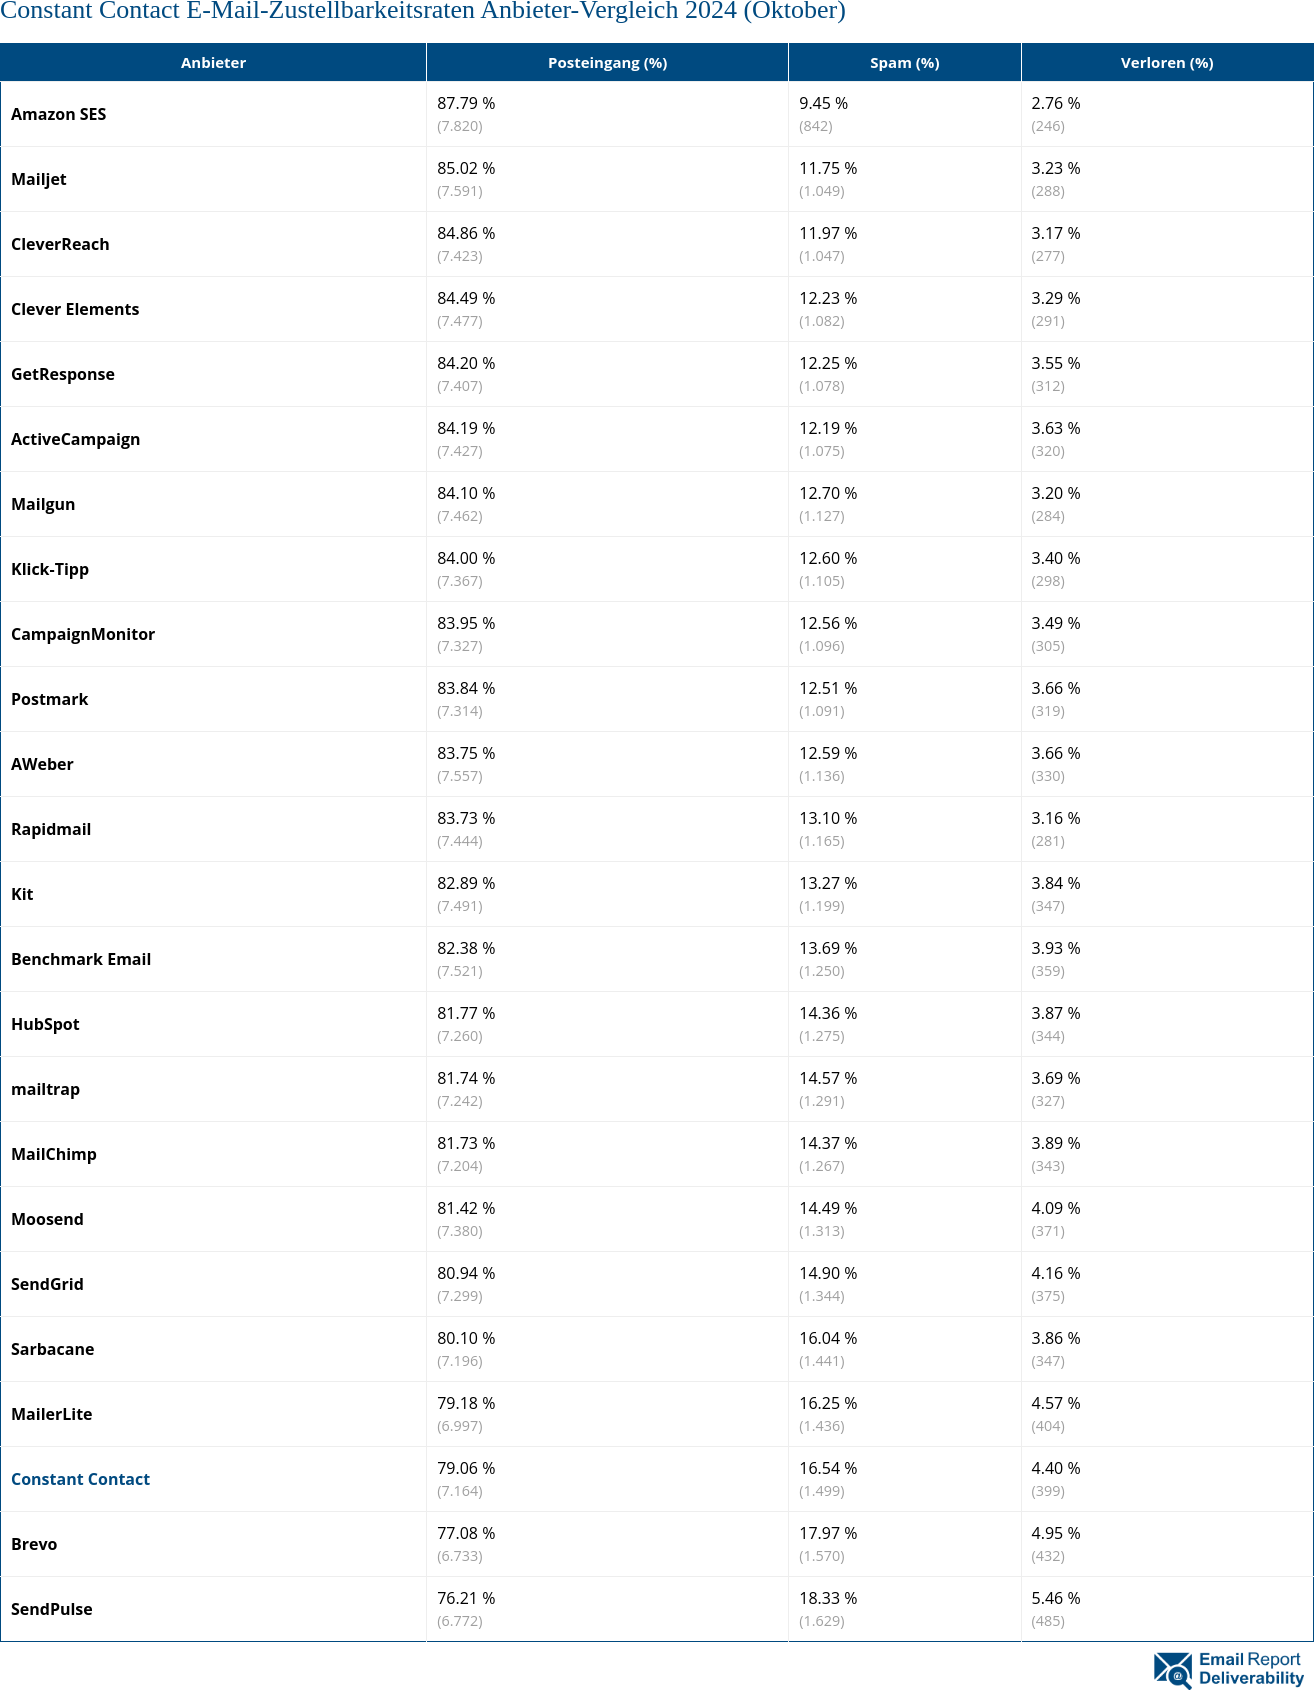Sort by the Anbieter column header
Viewport: 1314px width, 1690px height.
point(213,62)
